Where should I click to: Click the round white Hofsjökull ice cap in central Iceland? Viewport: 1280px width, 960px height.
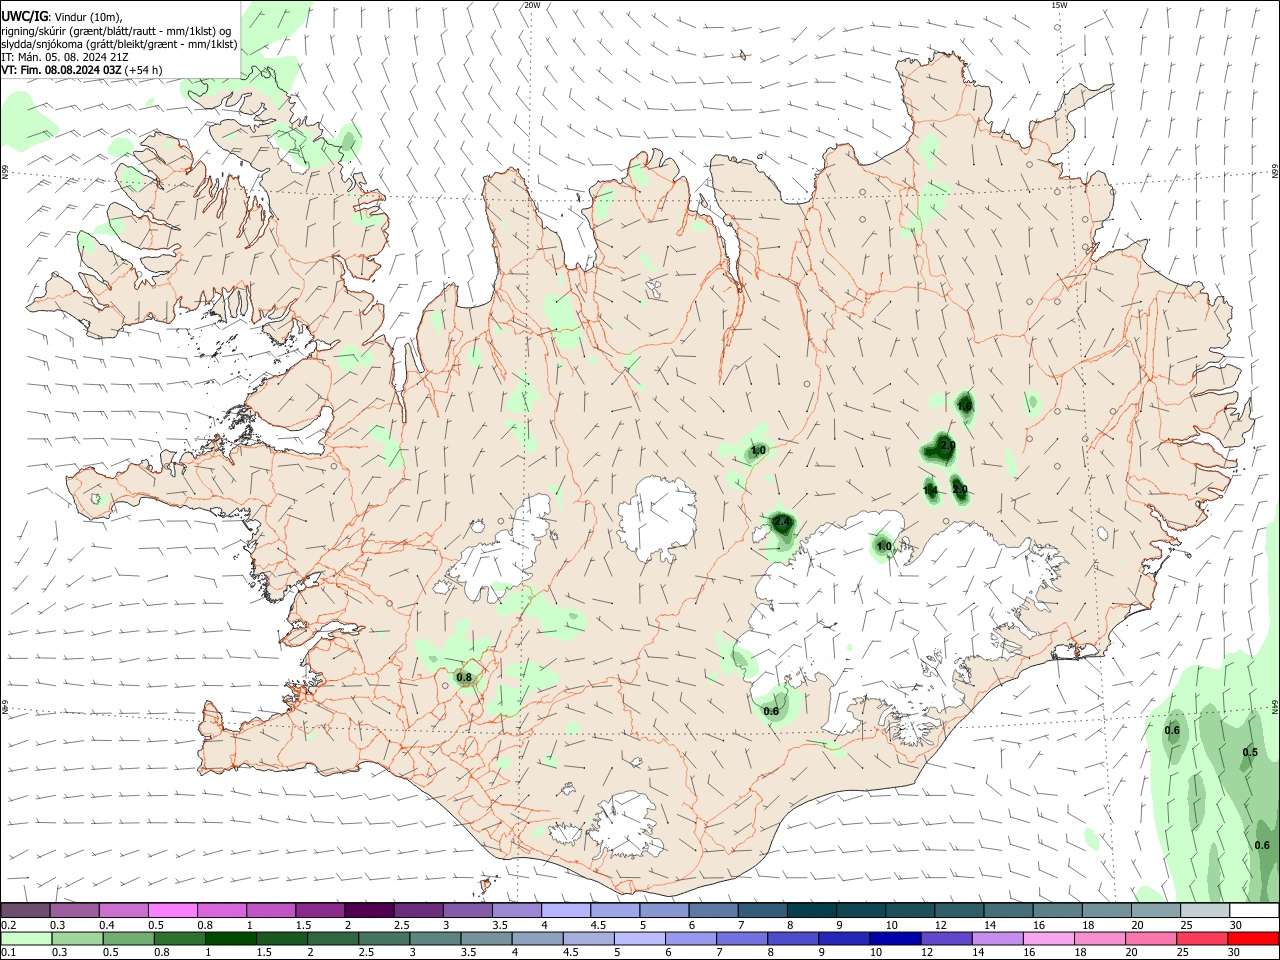(657, 520)
